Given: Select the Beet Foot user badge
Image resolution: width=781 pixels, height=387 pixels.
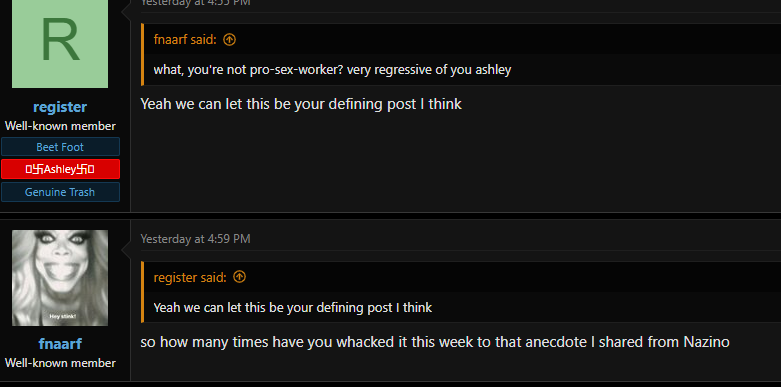Looking at the screenshot, I should pyautogui.click(x=60, y=147).
